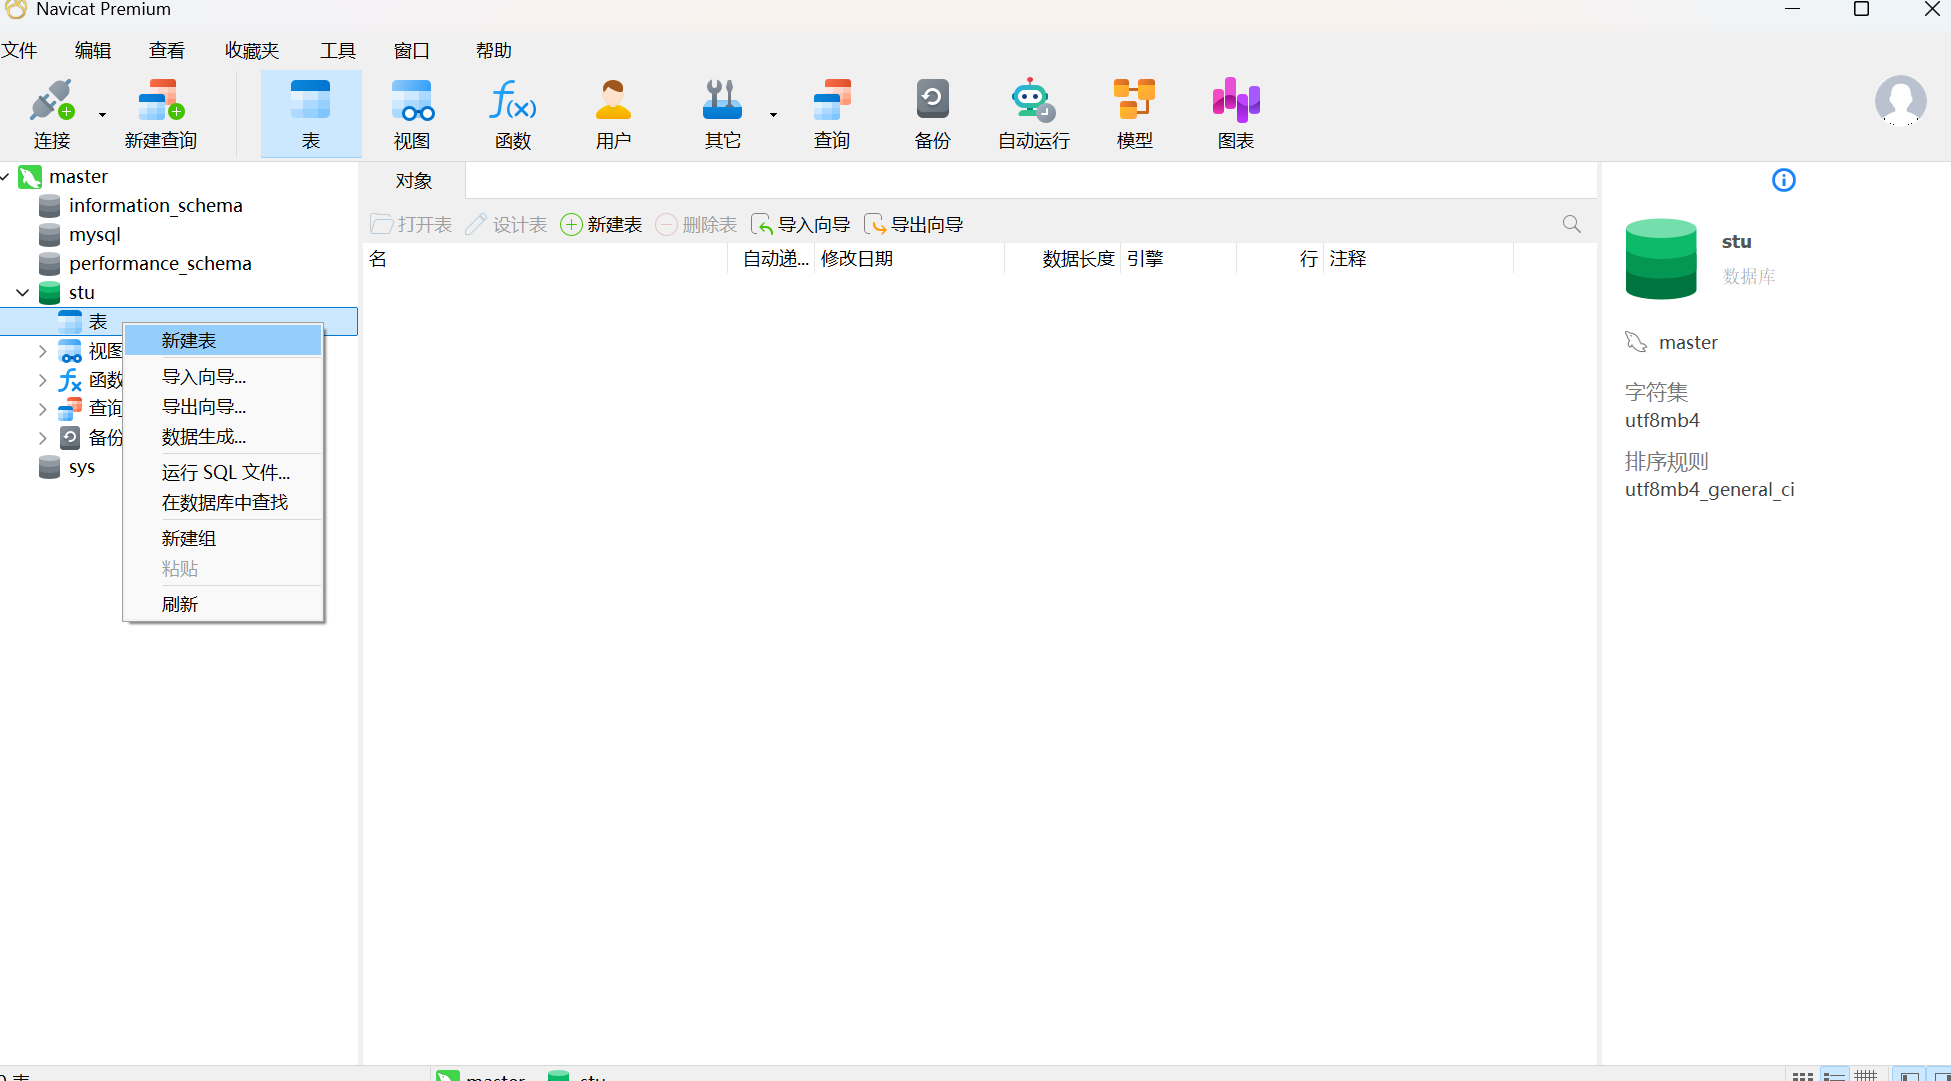Open the Function (函数) toolbar icon

tap(512, 113)
